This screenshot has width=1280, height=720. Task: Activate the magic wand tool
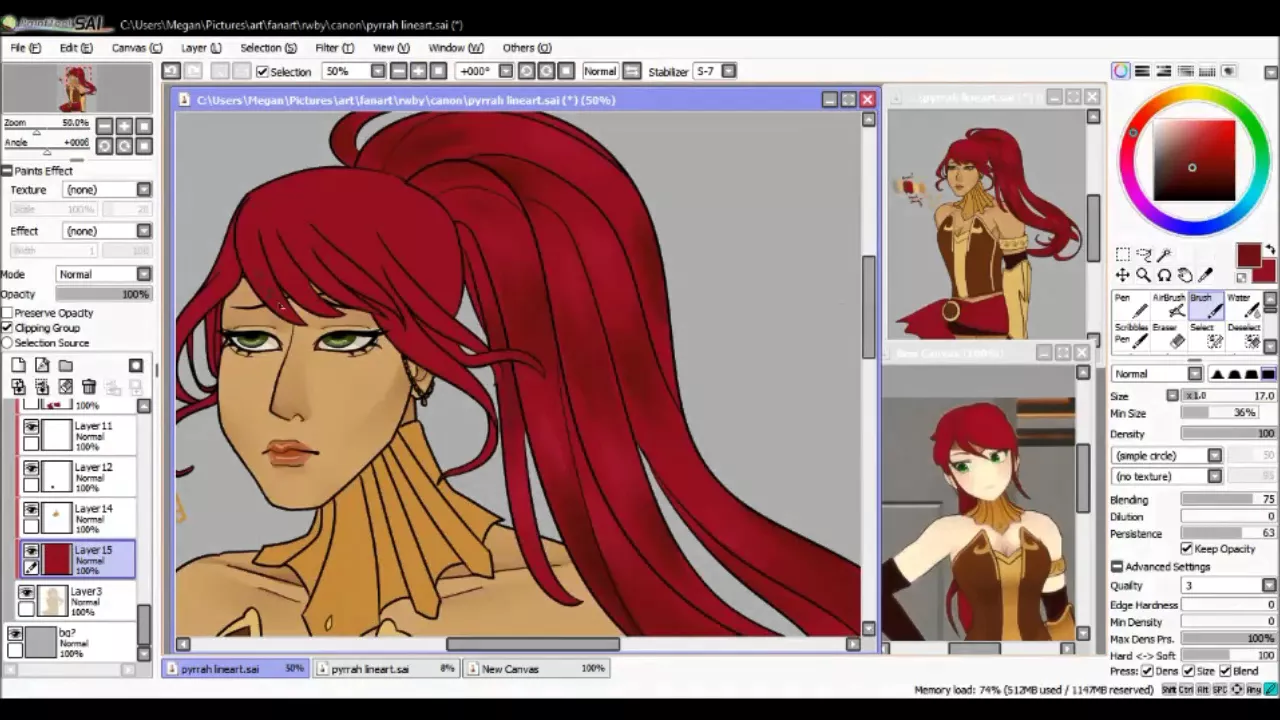[1165, 255]
